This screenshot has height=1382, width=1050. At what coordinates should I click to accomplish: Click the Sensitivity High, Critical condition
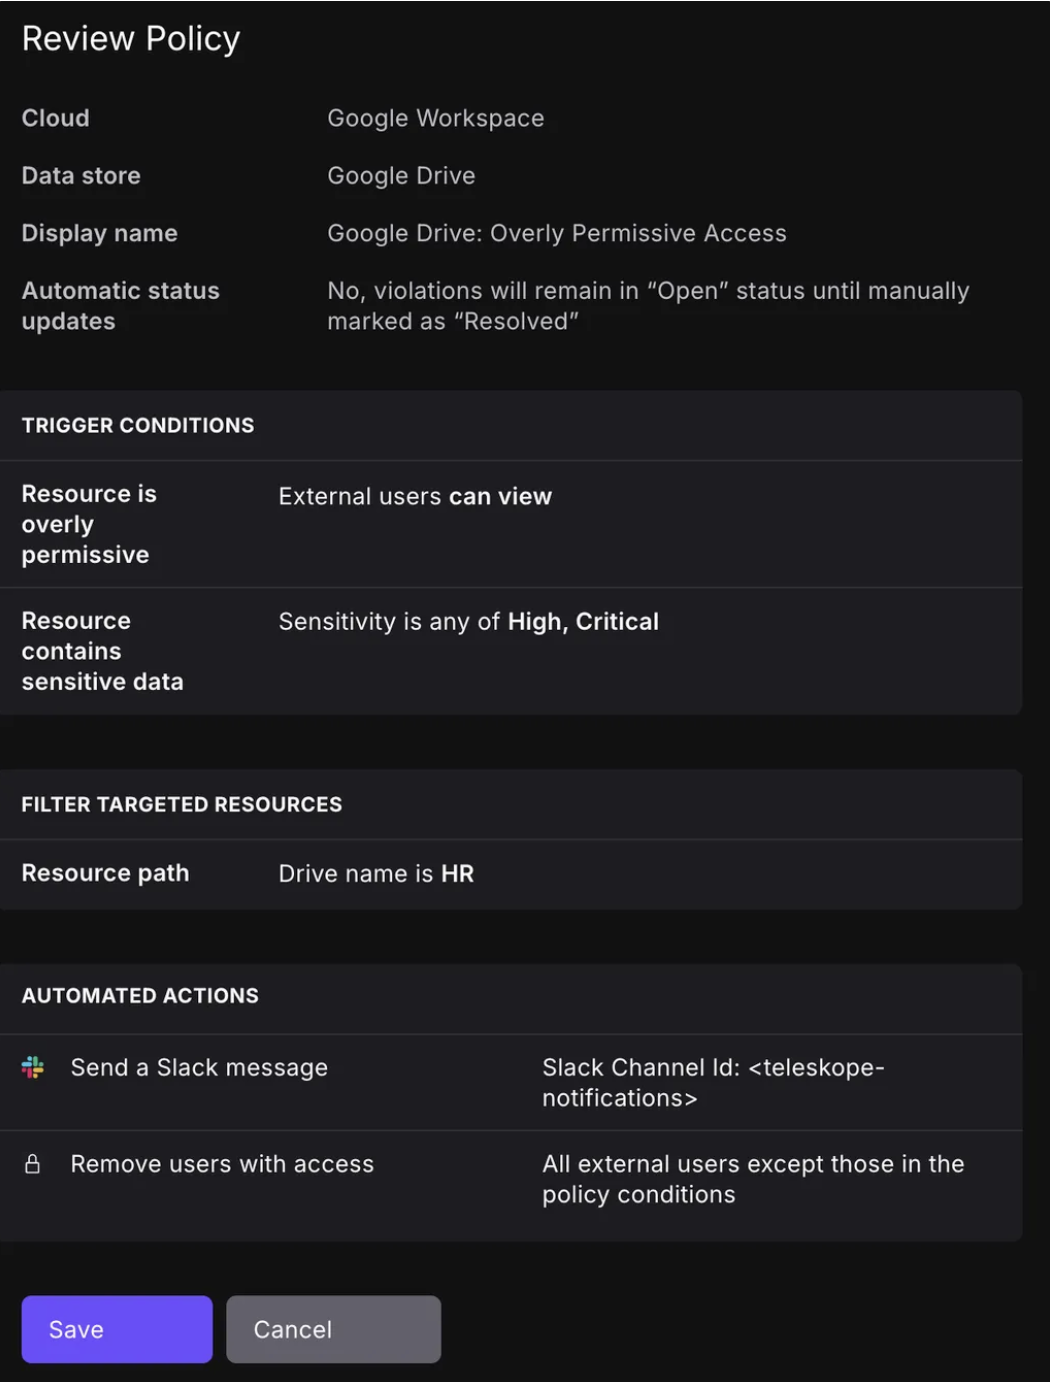[x=468, y=621]
